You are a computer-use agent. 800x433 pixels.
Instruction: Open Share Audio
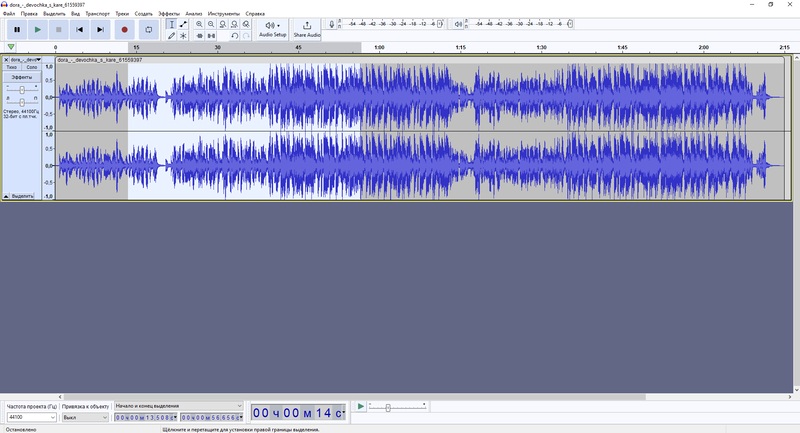coord(306,29)
